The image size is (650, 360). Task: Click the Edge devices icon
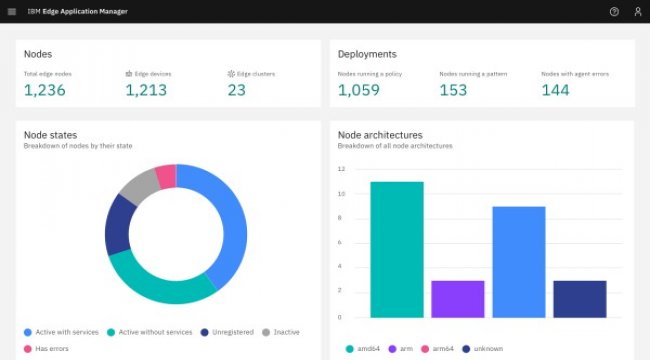pyautogui.click(x=129, y=74)
